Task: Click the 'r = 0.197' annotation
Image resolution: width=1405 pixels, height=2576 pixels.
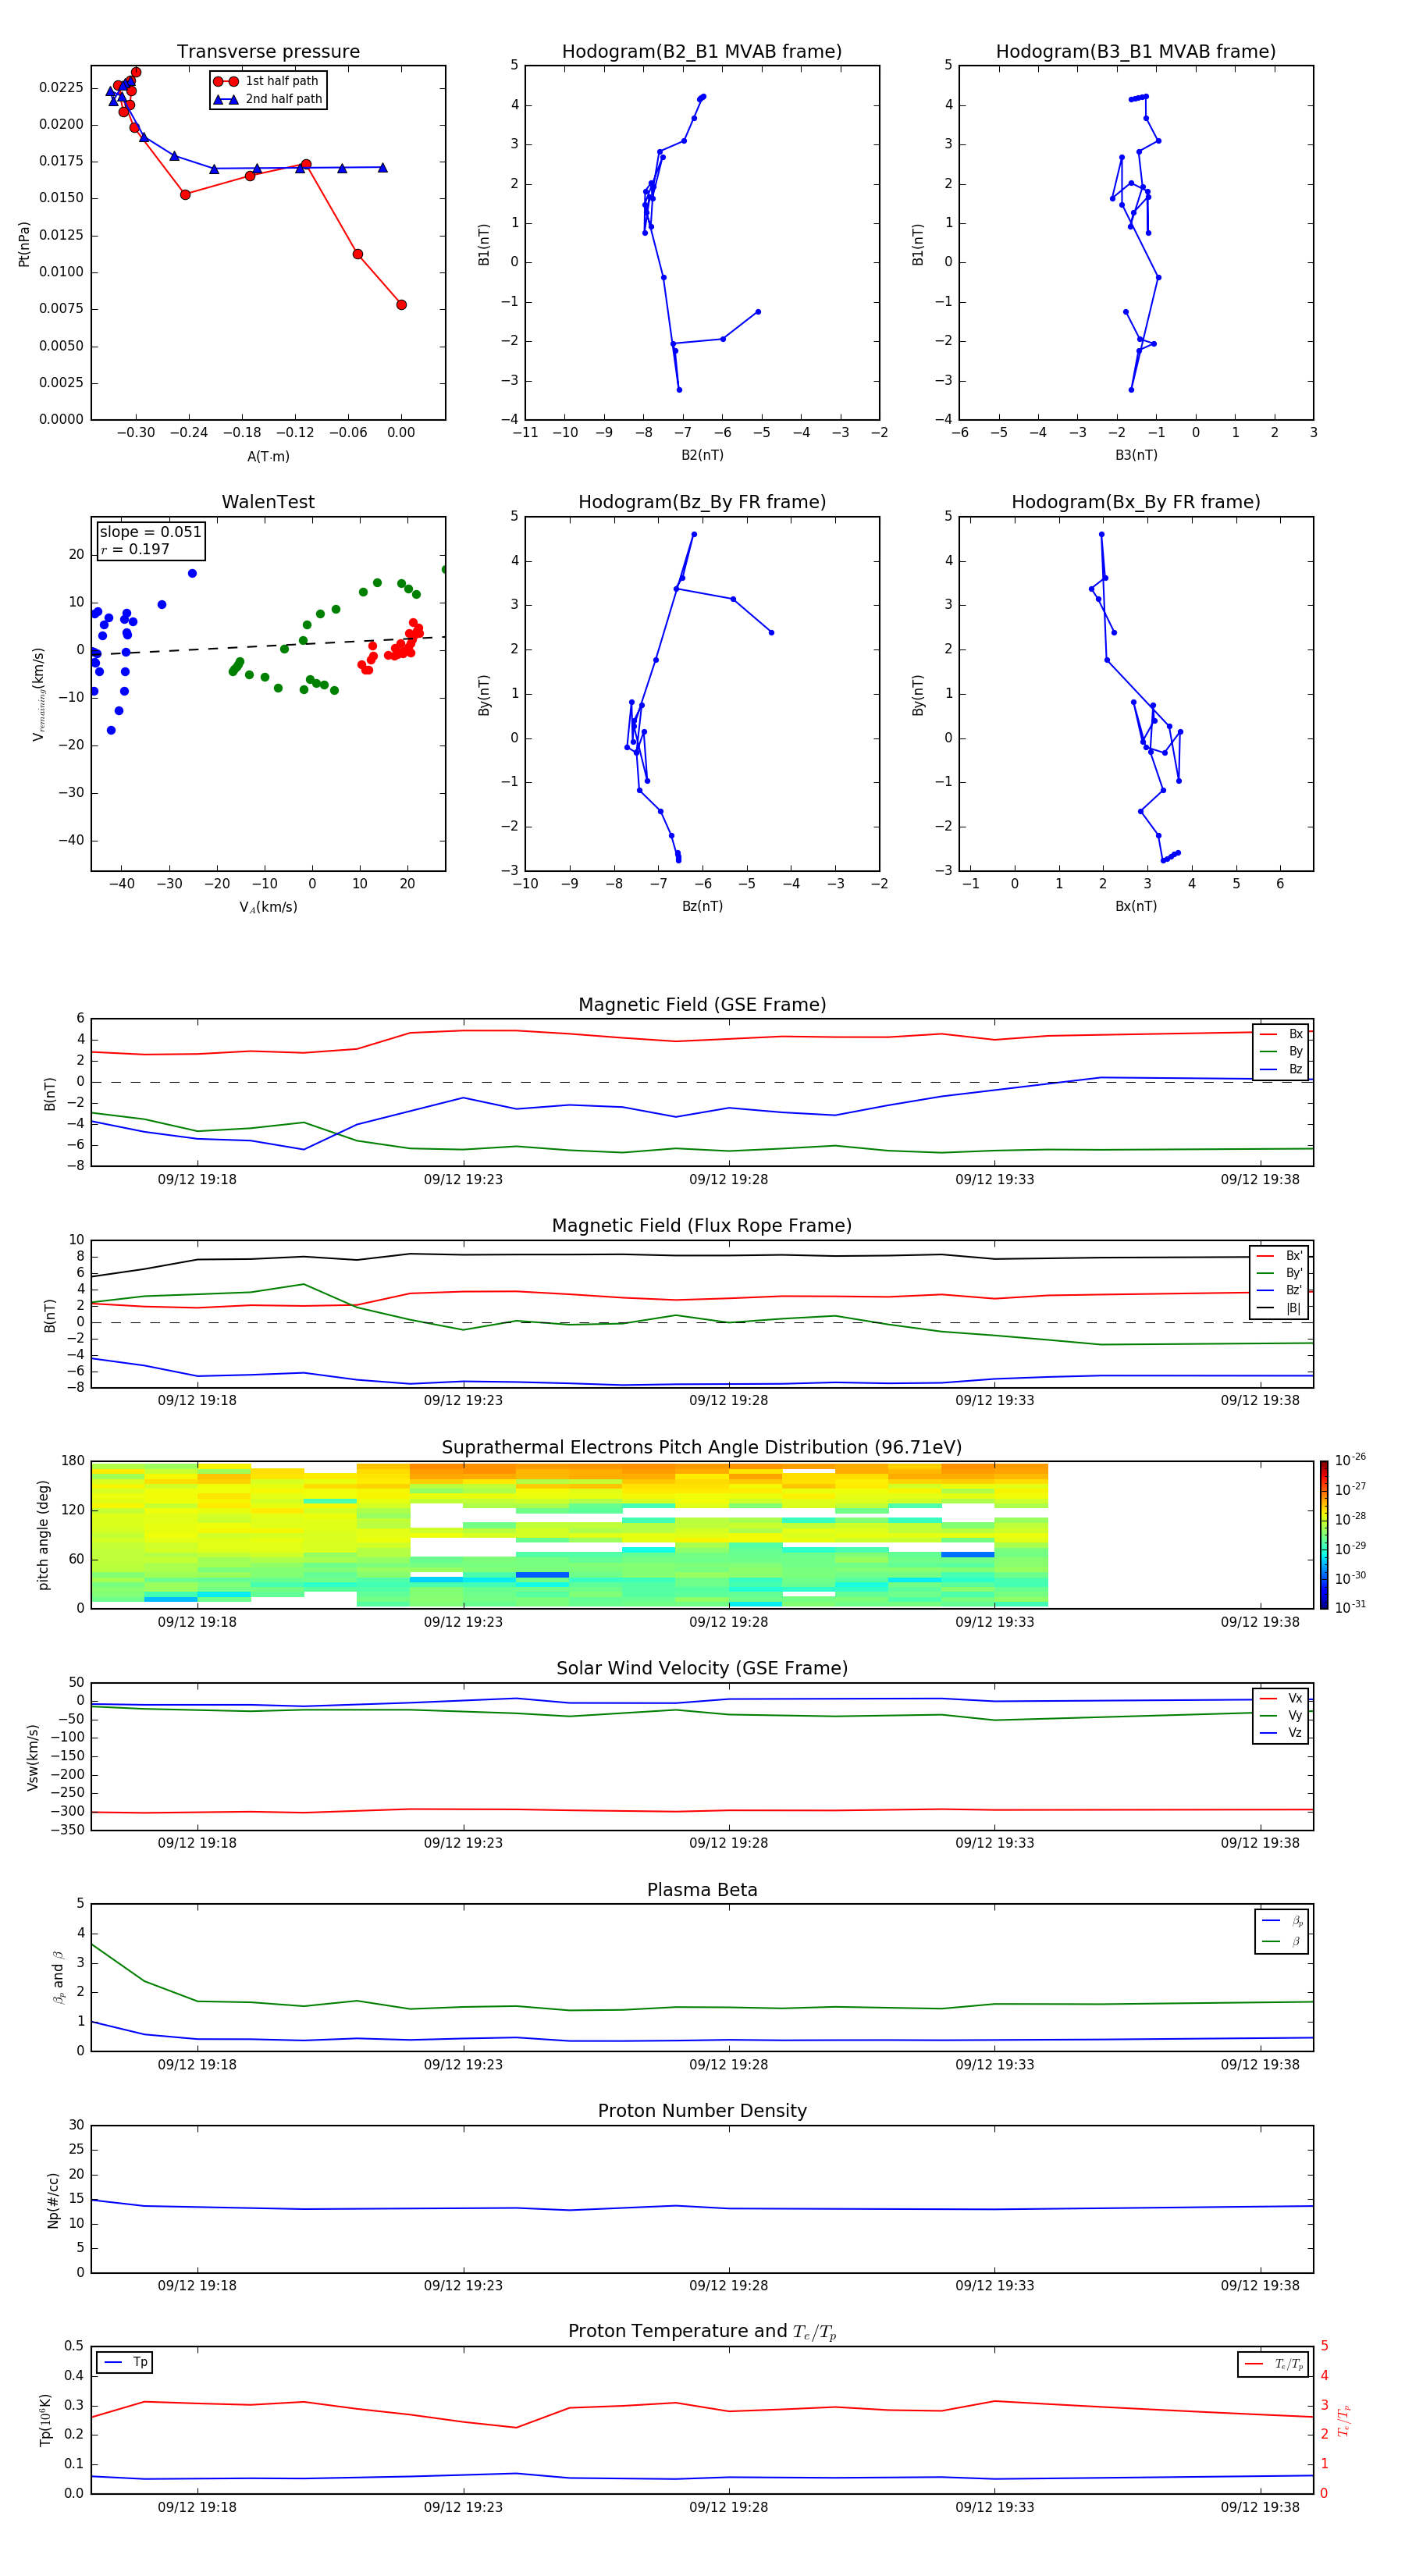Action: pos(135,549)
